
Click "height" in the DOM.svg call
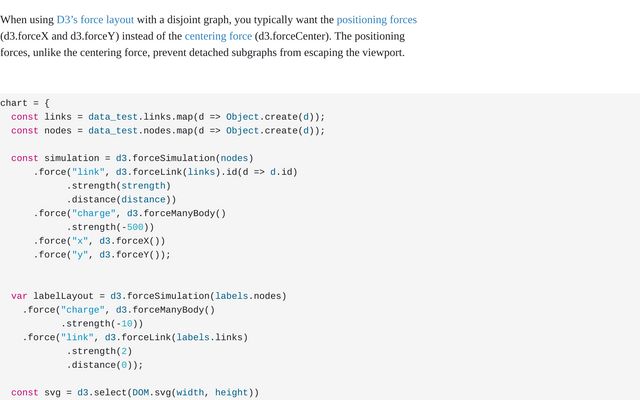231,393
